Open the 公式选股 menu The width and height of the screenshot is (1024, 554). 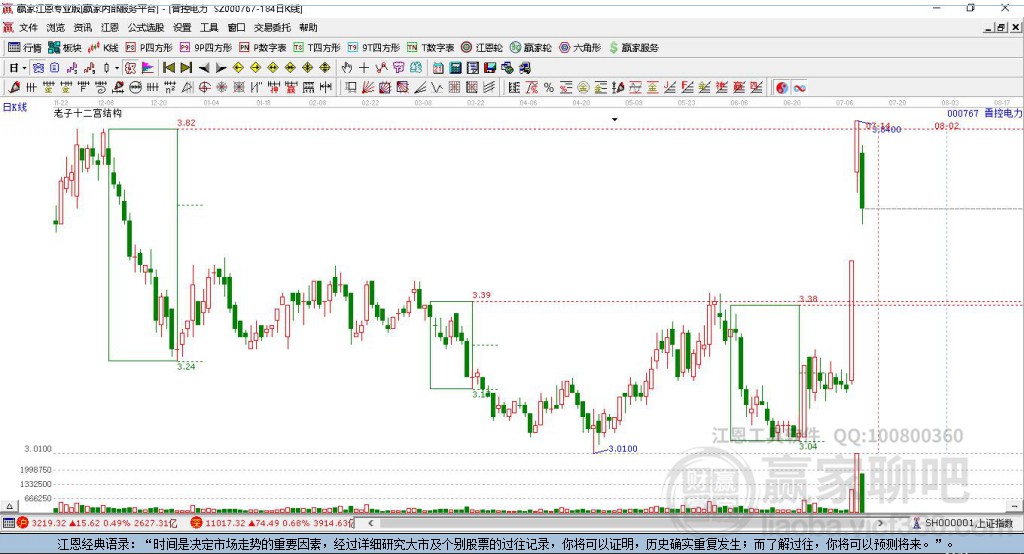(146, 27)
